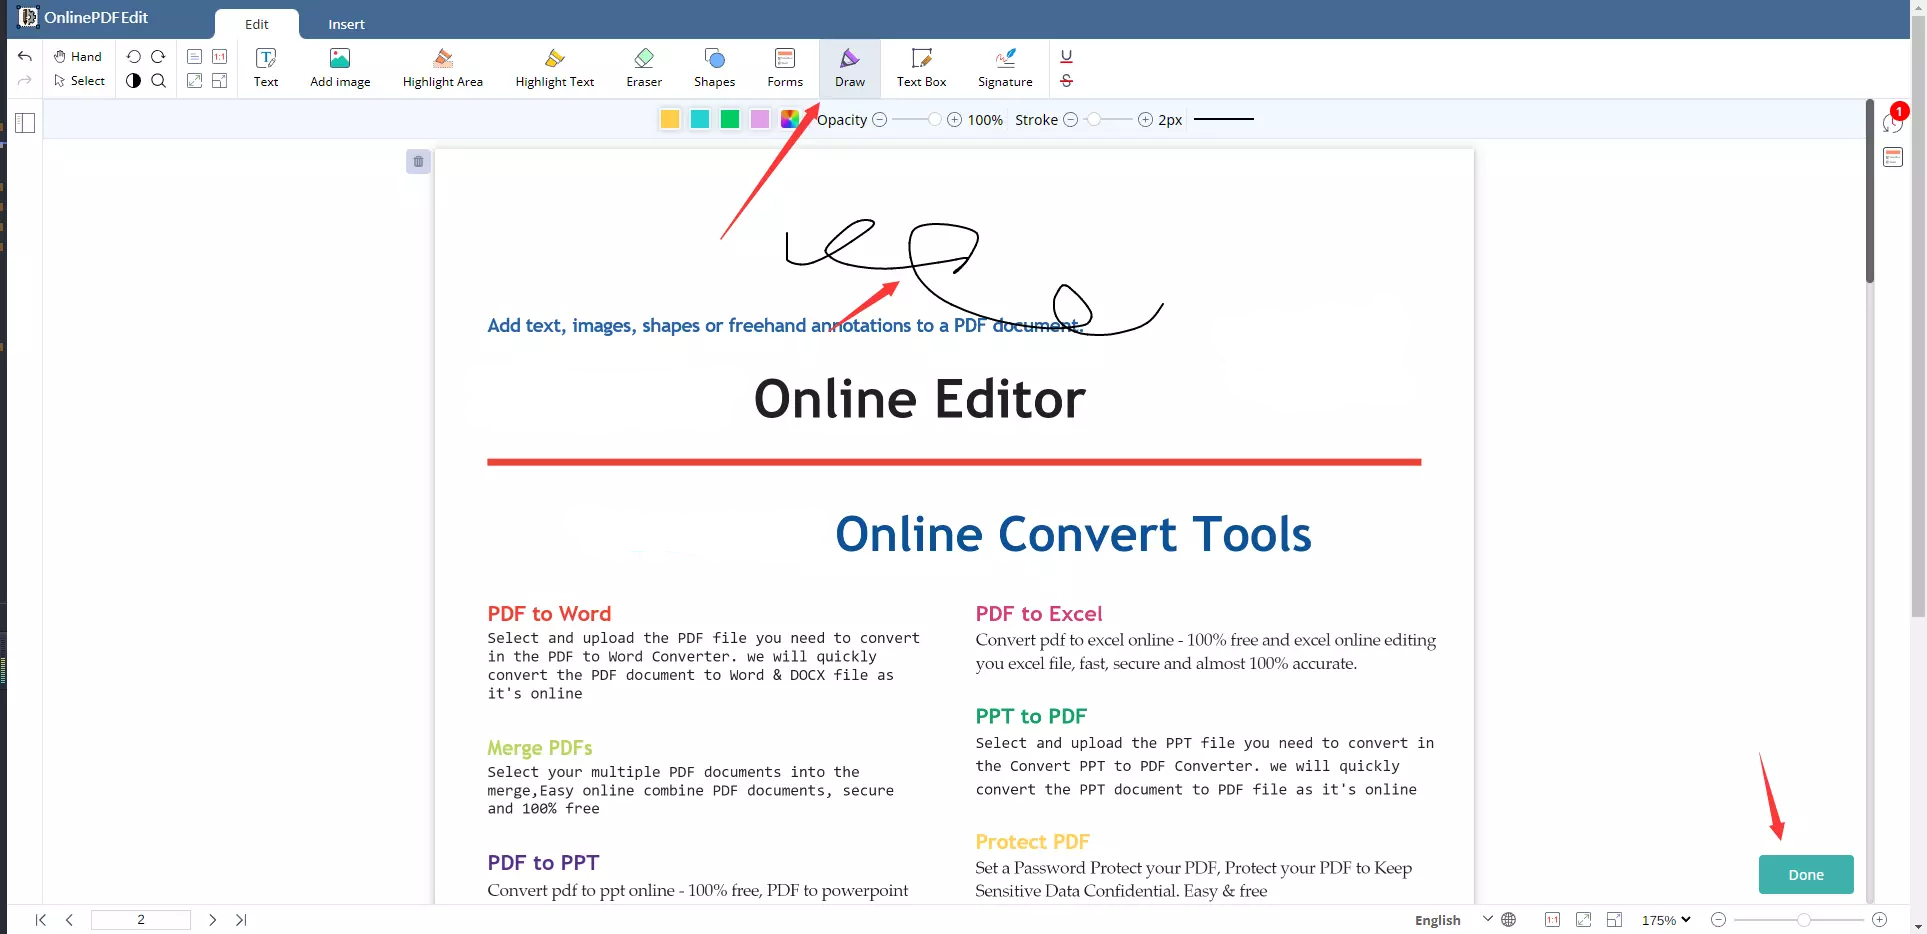Open the Edit tab

(x=257, y=24)
